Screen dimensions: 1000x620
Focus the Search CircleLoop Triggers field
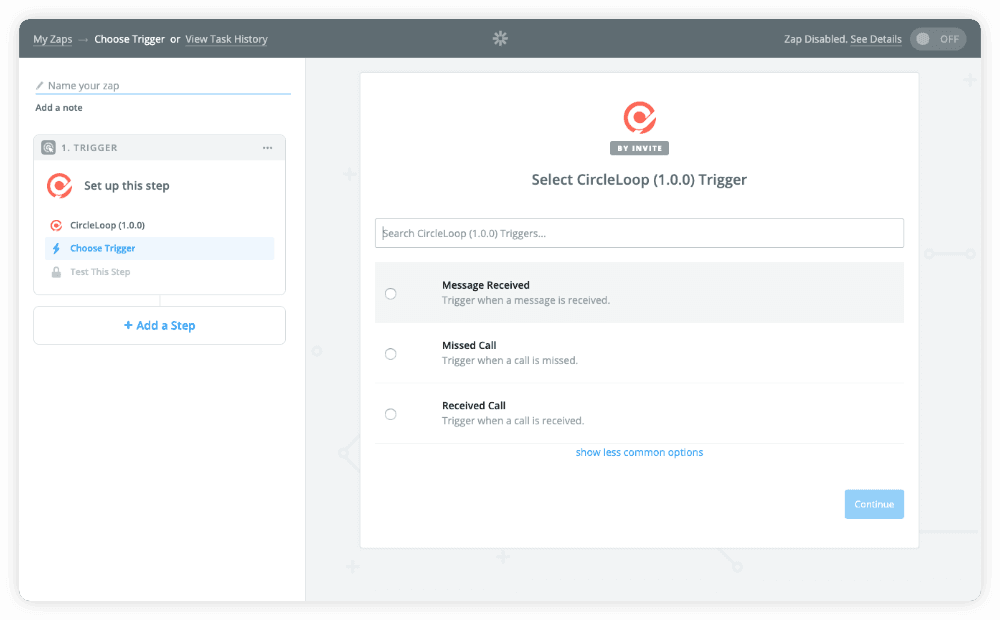point(639,233)
